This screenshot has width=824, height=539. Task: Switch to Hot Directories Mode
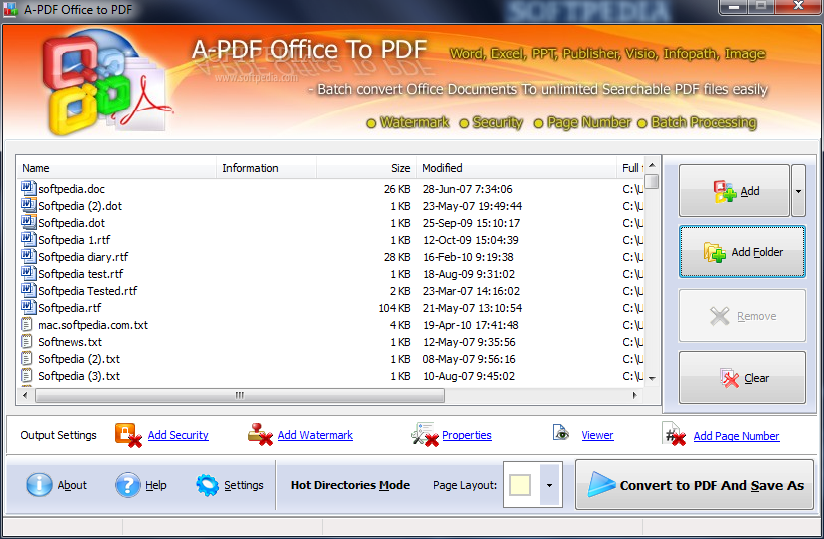[350, 485]
